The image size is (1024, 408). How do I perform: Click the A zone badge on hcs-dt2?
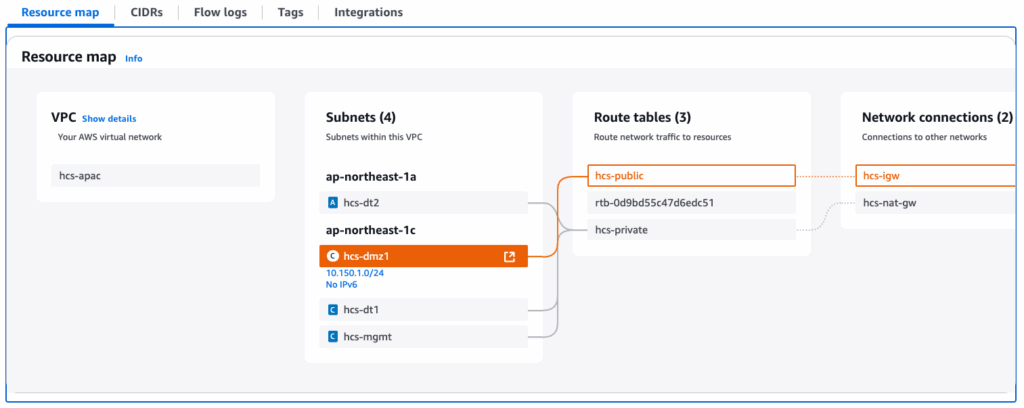pos(333,203)
